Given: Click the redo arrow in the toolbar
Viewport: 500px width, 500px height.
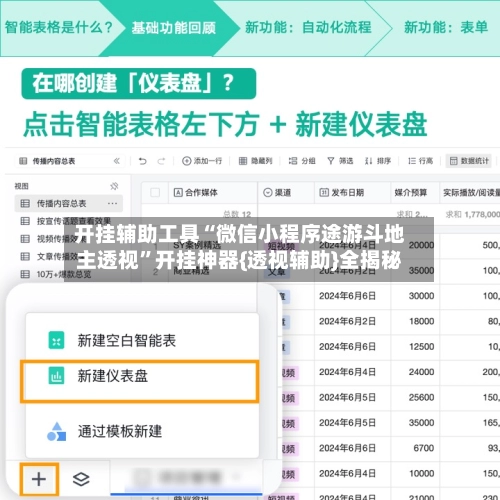Looking at the screenshot, I should [161, 161].
